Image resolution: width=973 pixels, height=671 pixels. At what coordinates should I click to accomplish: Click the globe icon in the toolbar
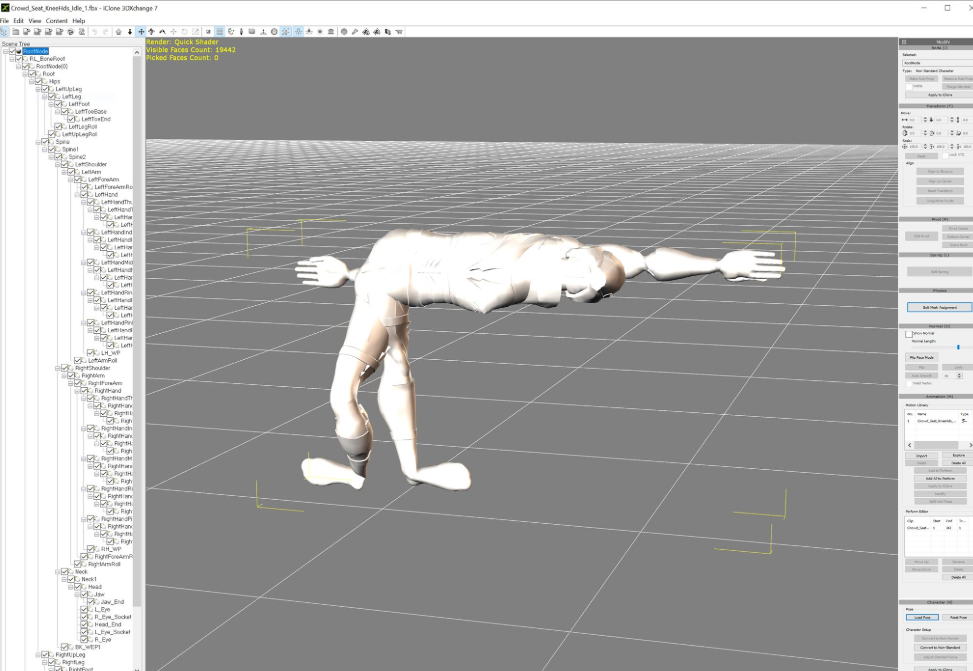click(344, 32)
